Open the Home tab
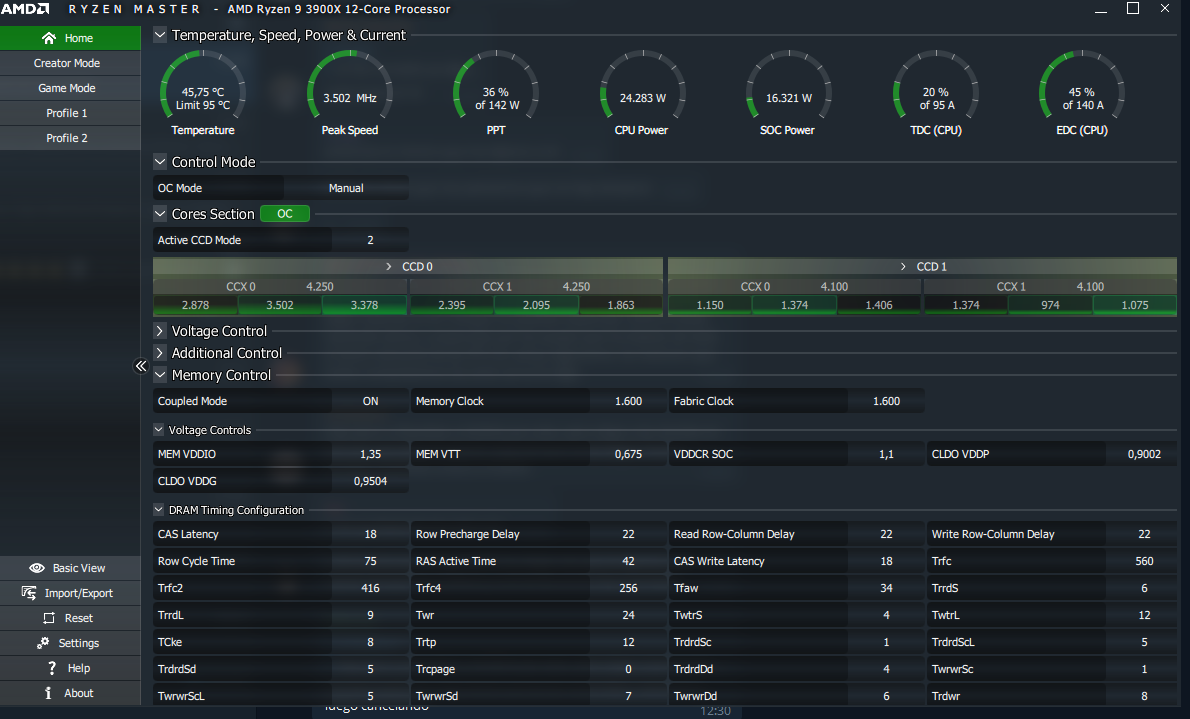This screenshot has height=719, width=1190. tap(71, 38)
